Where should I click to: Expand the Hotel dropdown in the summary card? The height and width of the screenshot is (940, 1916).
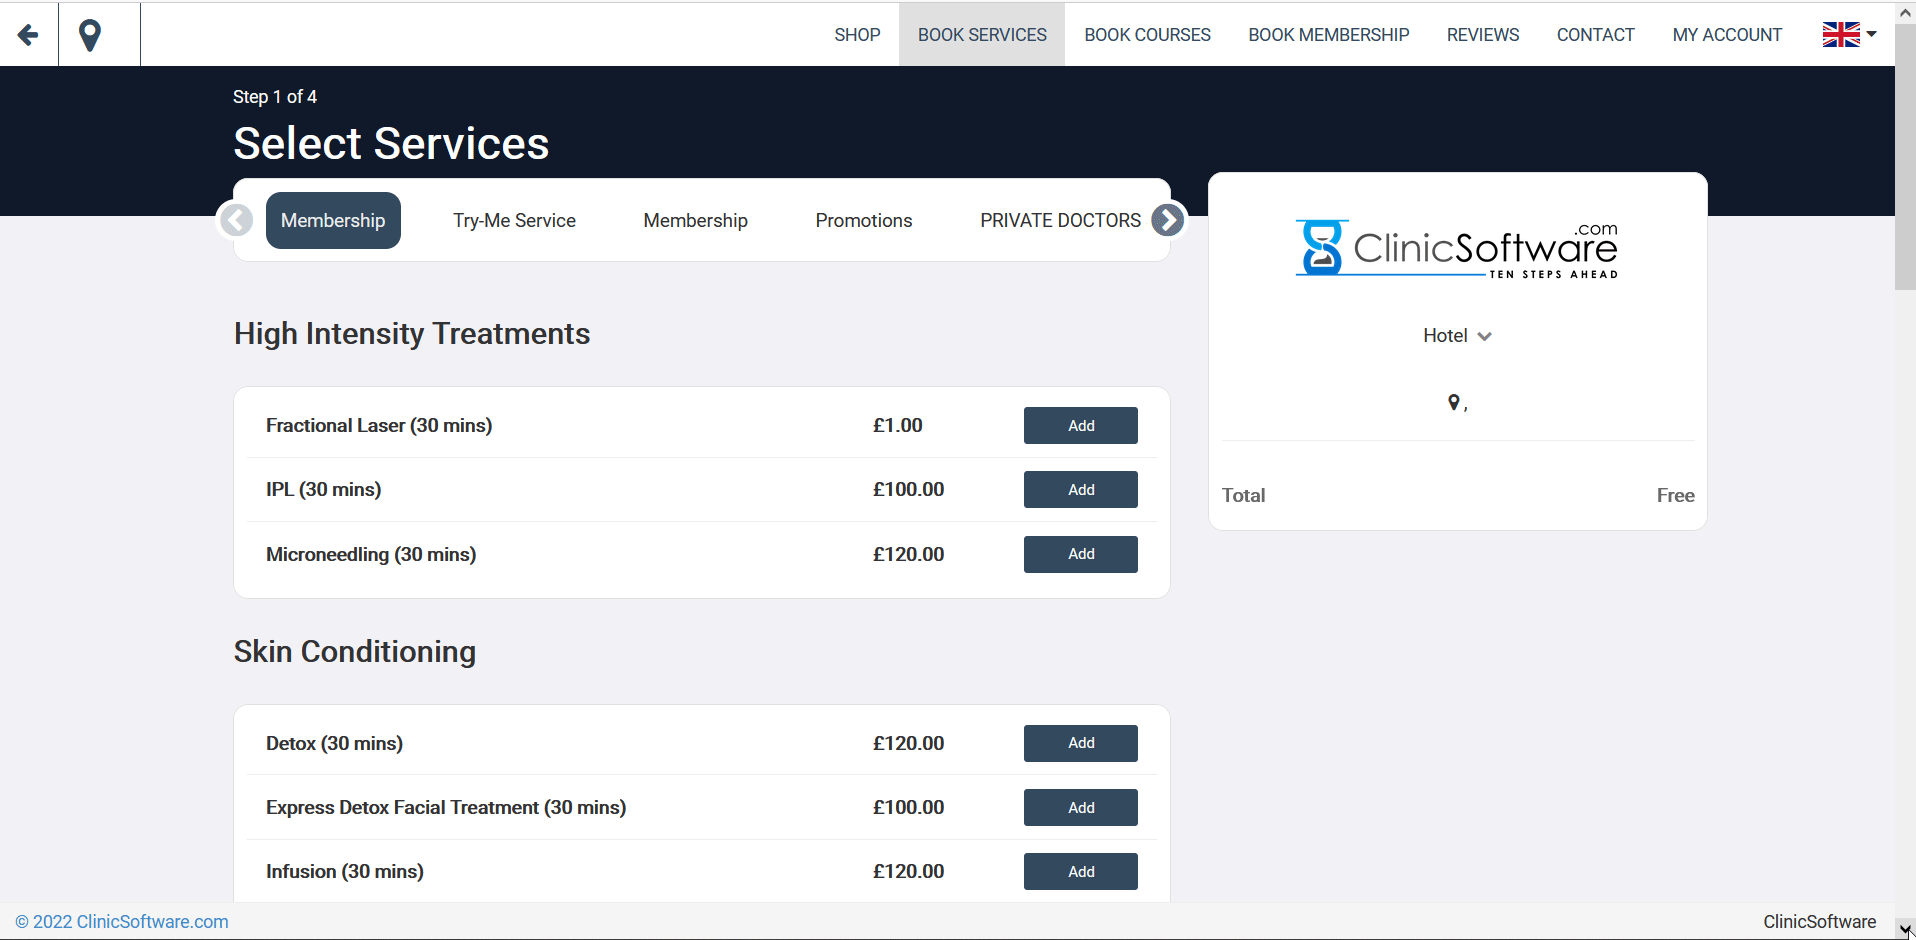tap(1456, 335)
